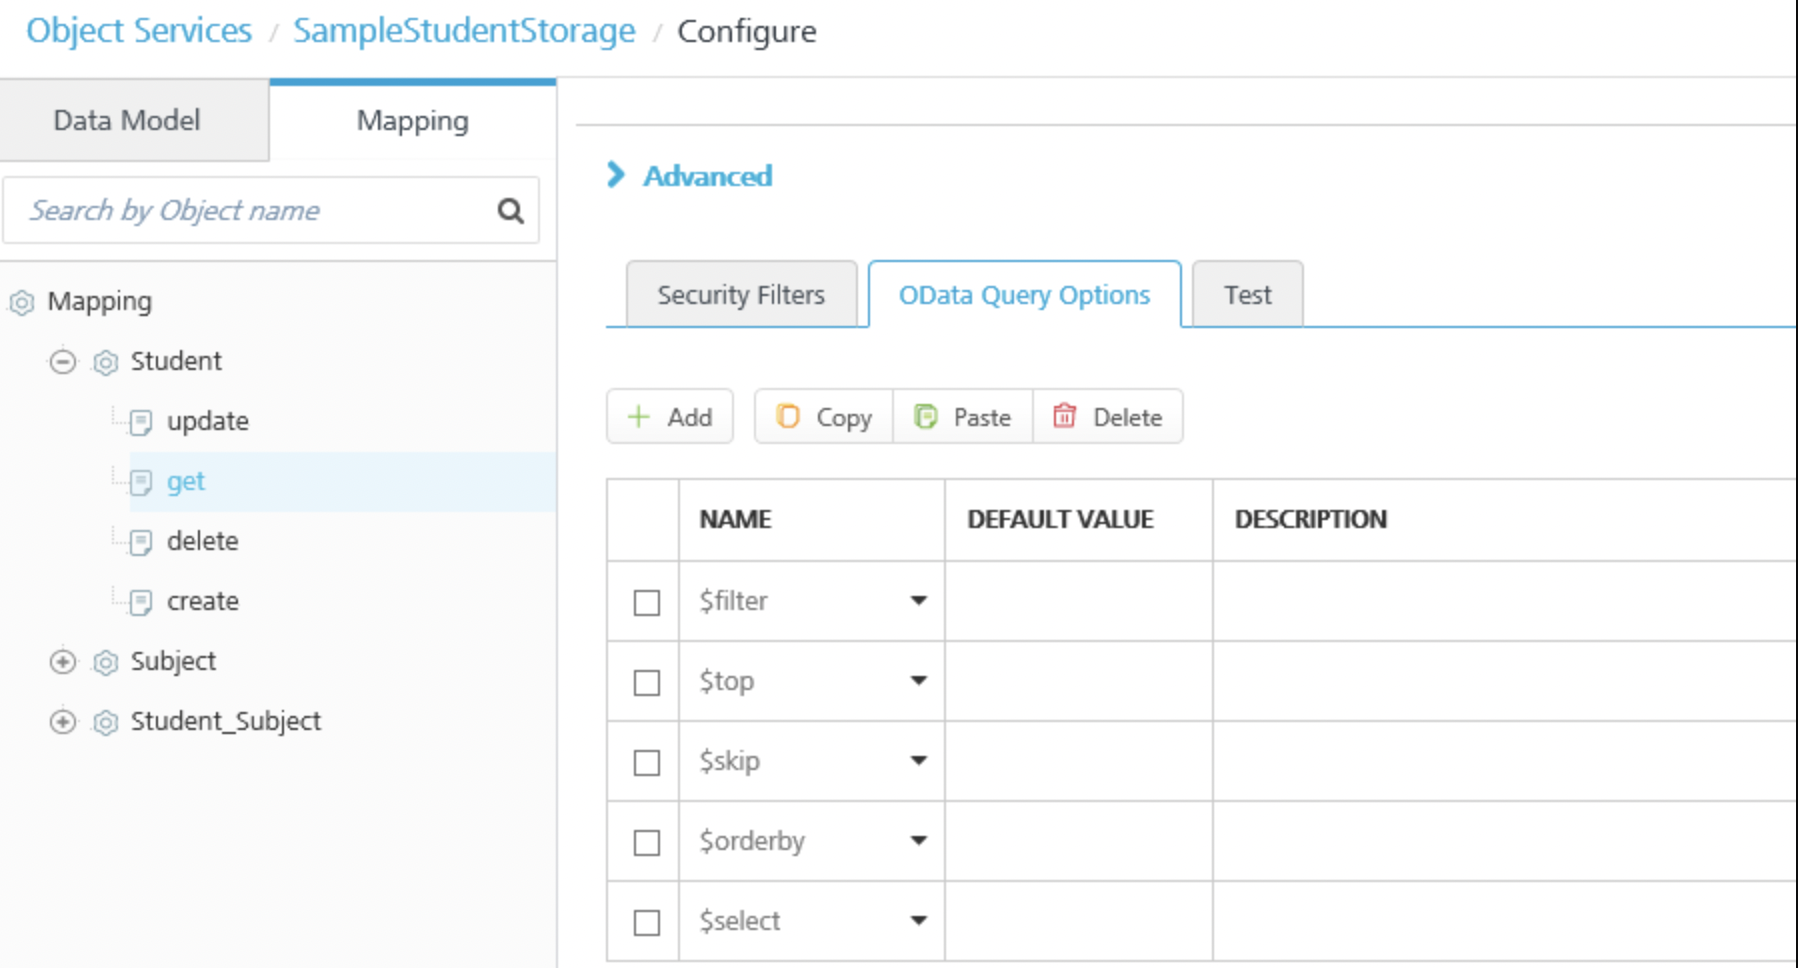Image resolution: width=1798 pixels, height=968 pixels.
Task: Click the gear icon next to Student
Action: tap(106, 362)
